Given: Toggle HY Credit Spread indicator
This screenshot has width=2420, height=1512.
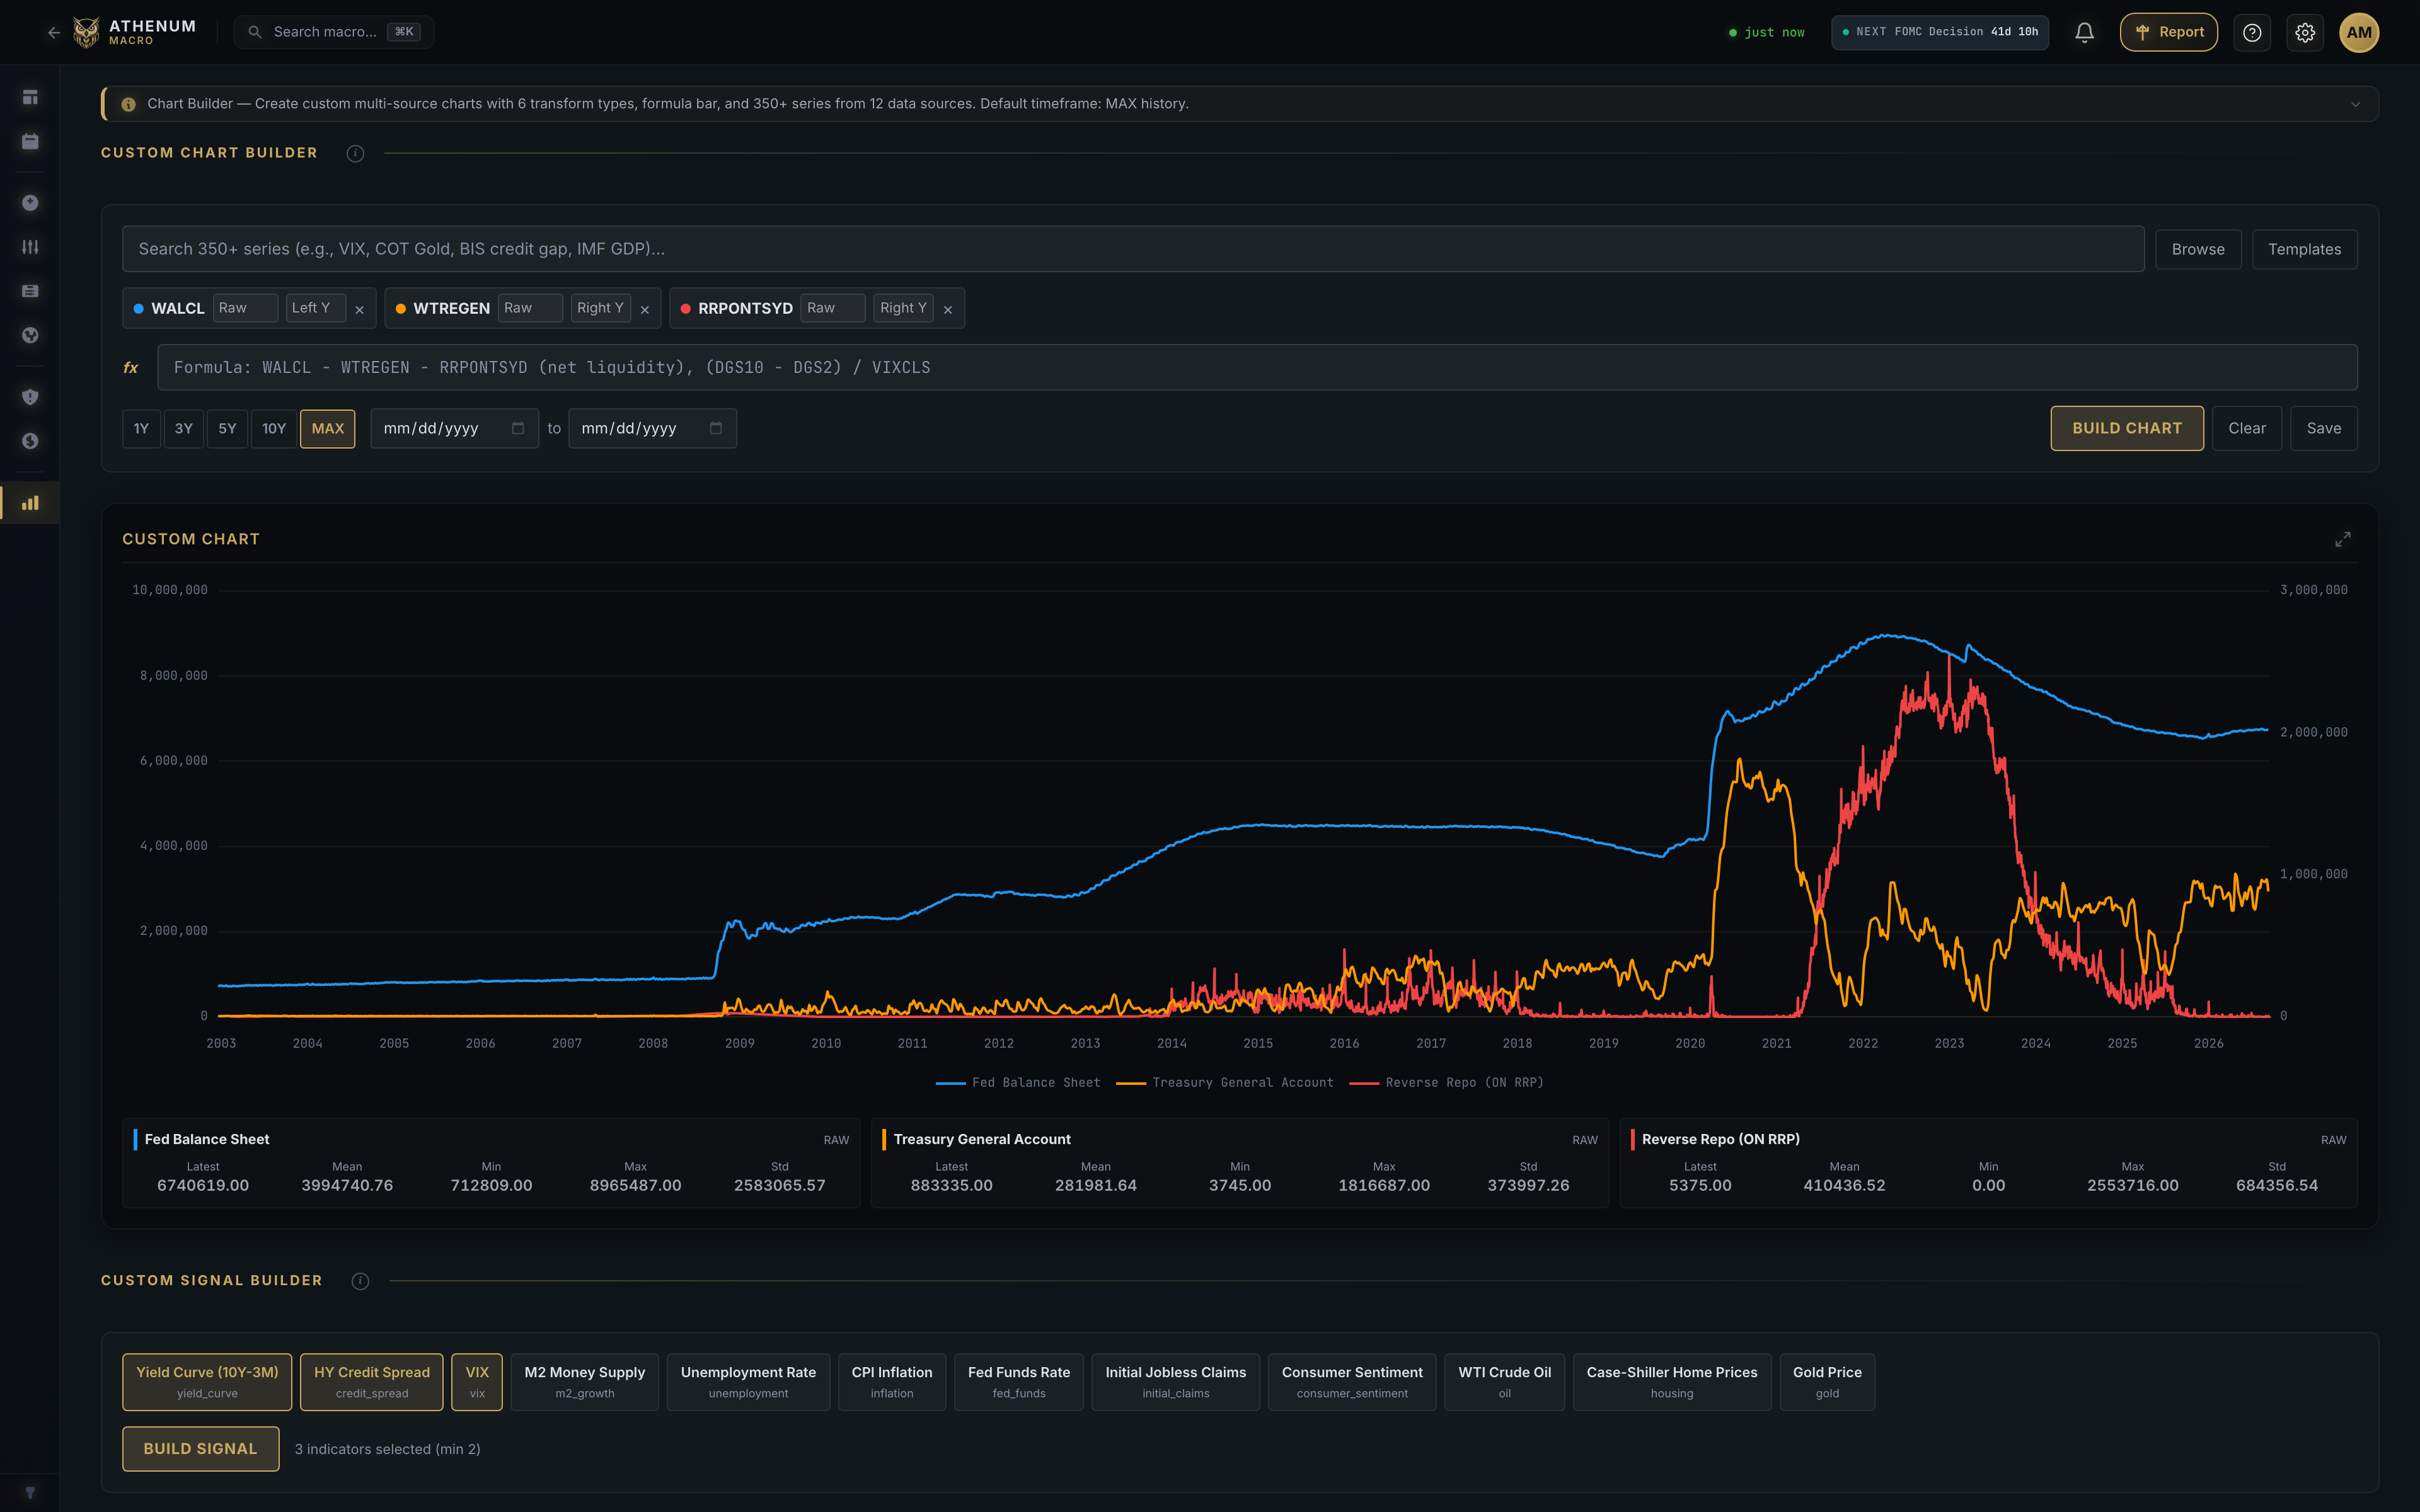Looking at the screenshot, I should pos(372,1382).
